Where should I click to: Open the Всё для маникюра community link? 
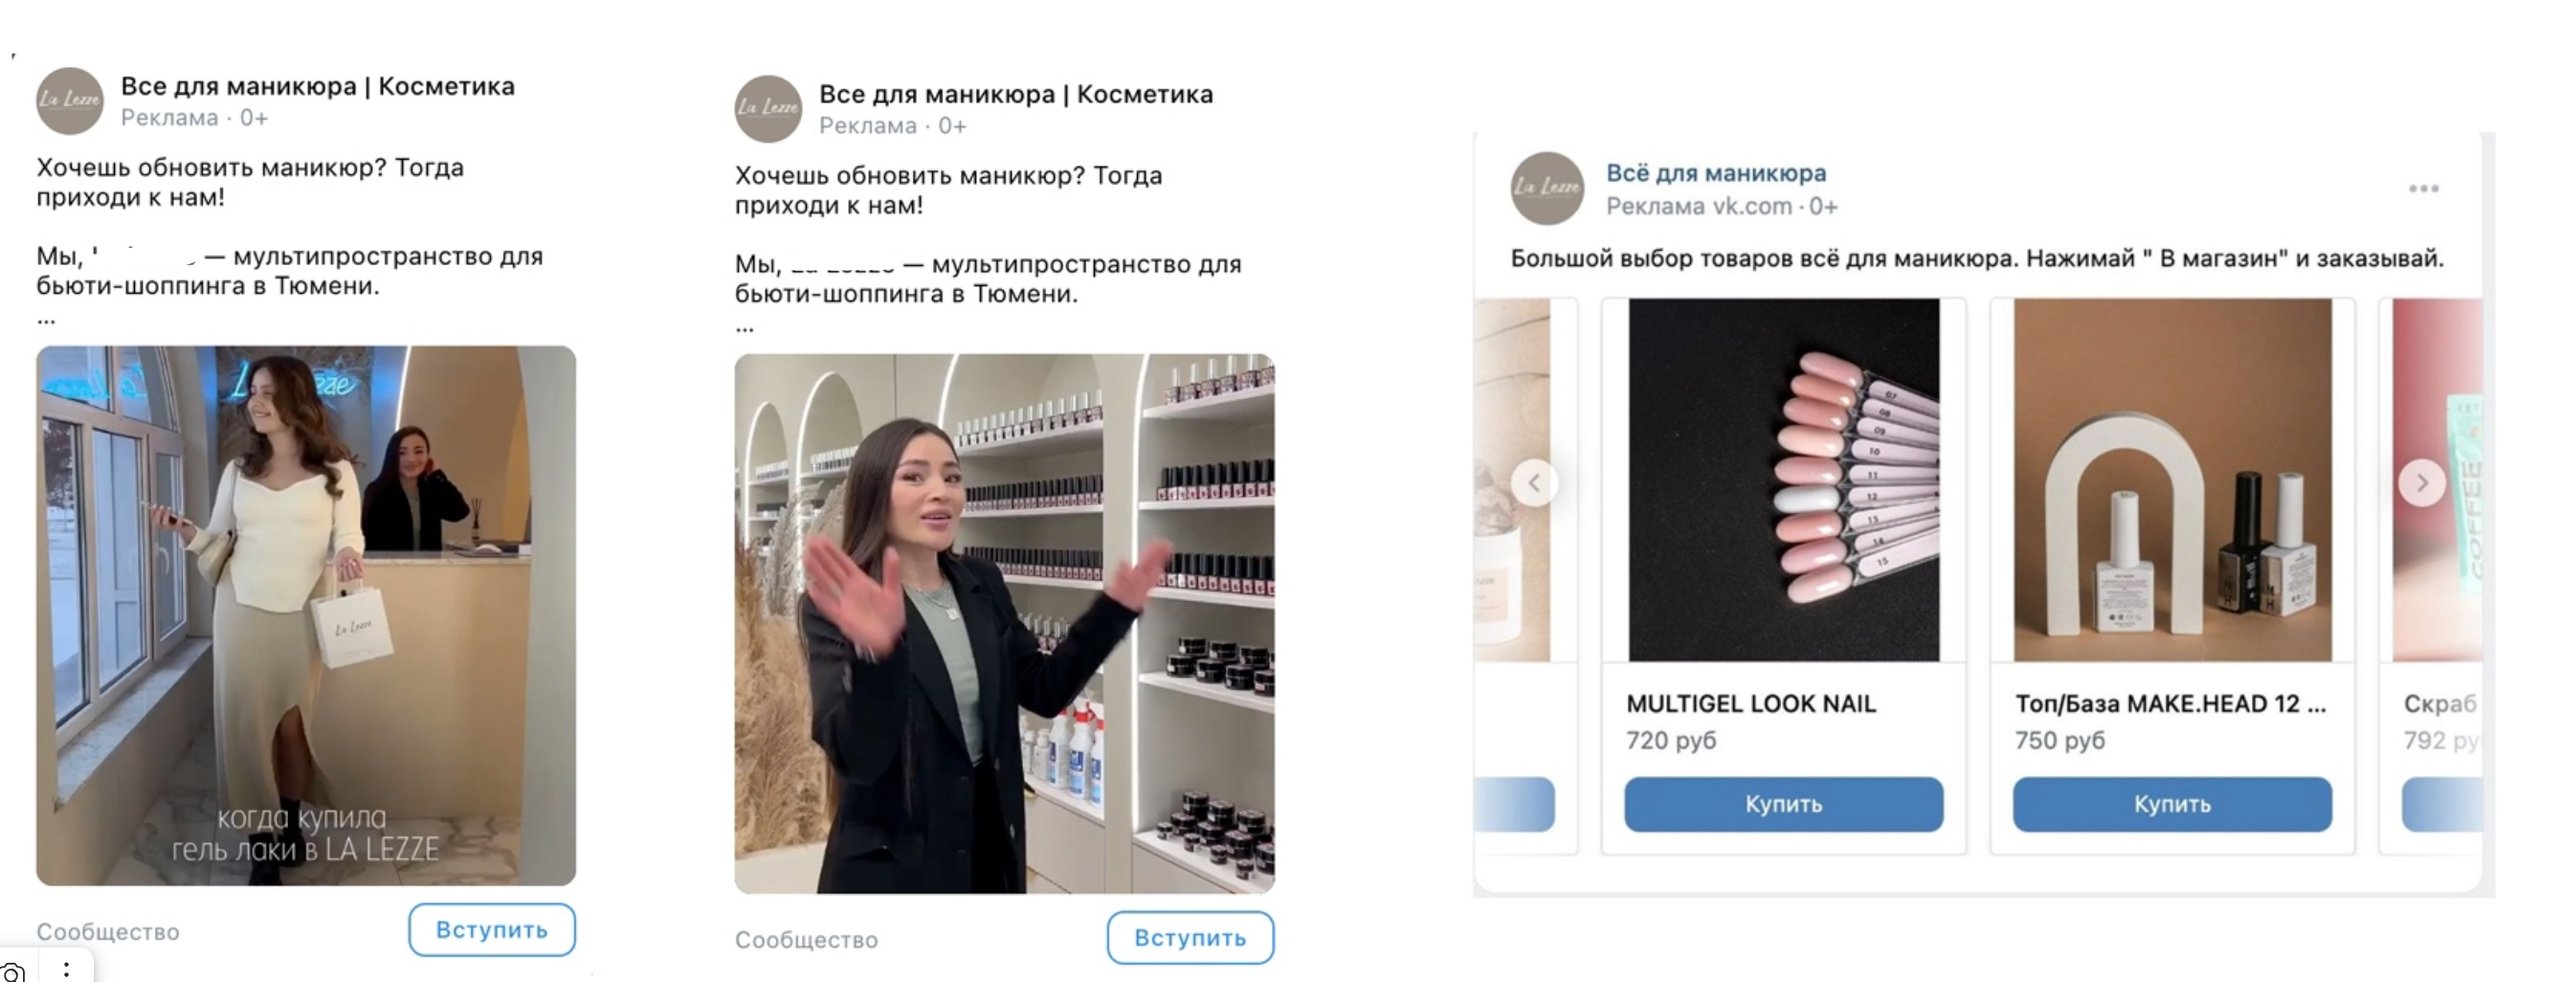coord(1715,173)
